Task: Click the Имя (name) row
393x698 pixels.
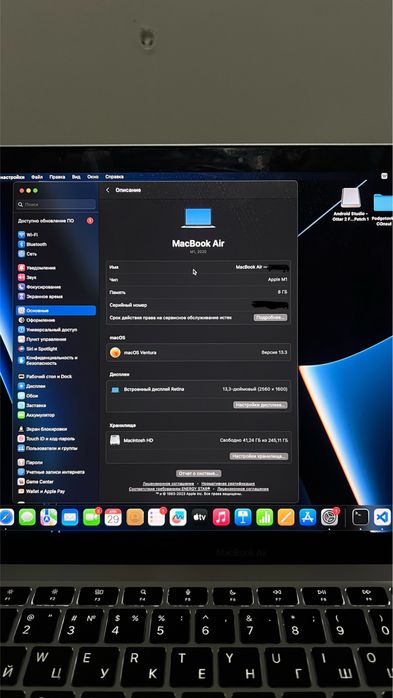Action: pyautogui.click(x=199, y=267)
